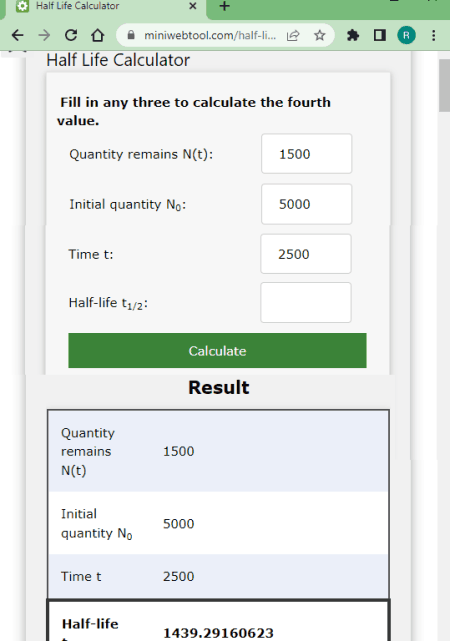The height and width of the screenshot is (641, 450).
Task: Open the browser home page icon
Action: (x=97, y=36)
